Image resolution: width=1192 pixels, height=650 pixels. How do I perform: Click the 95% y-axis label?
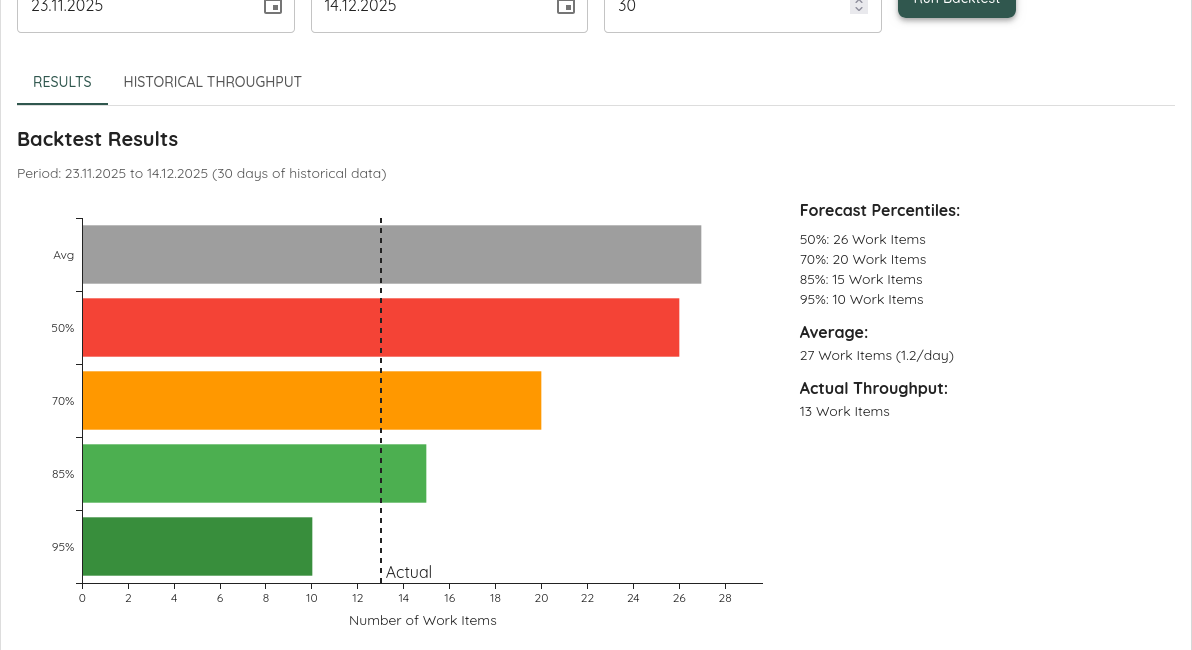coord(63,547)
